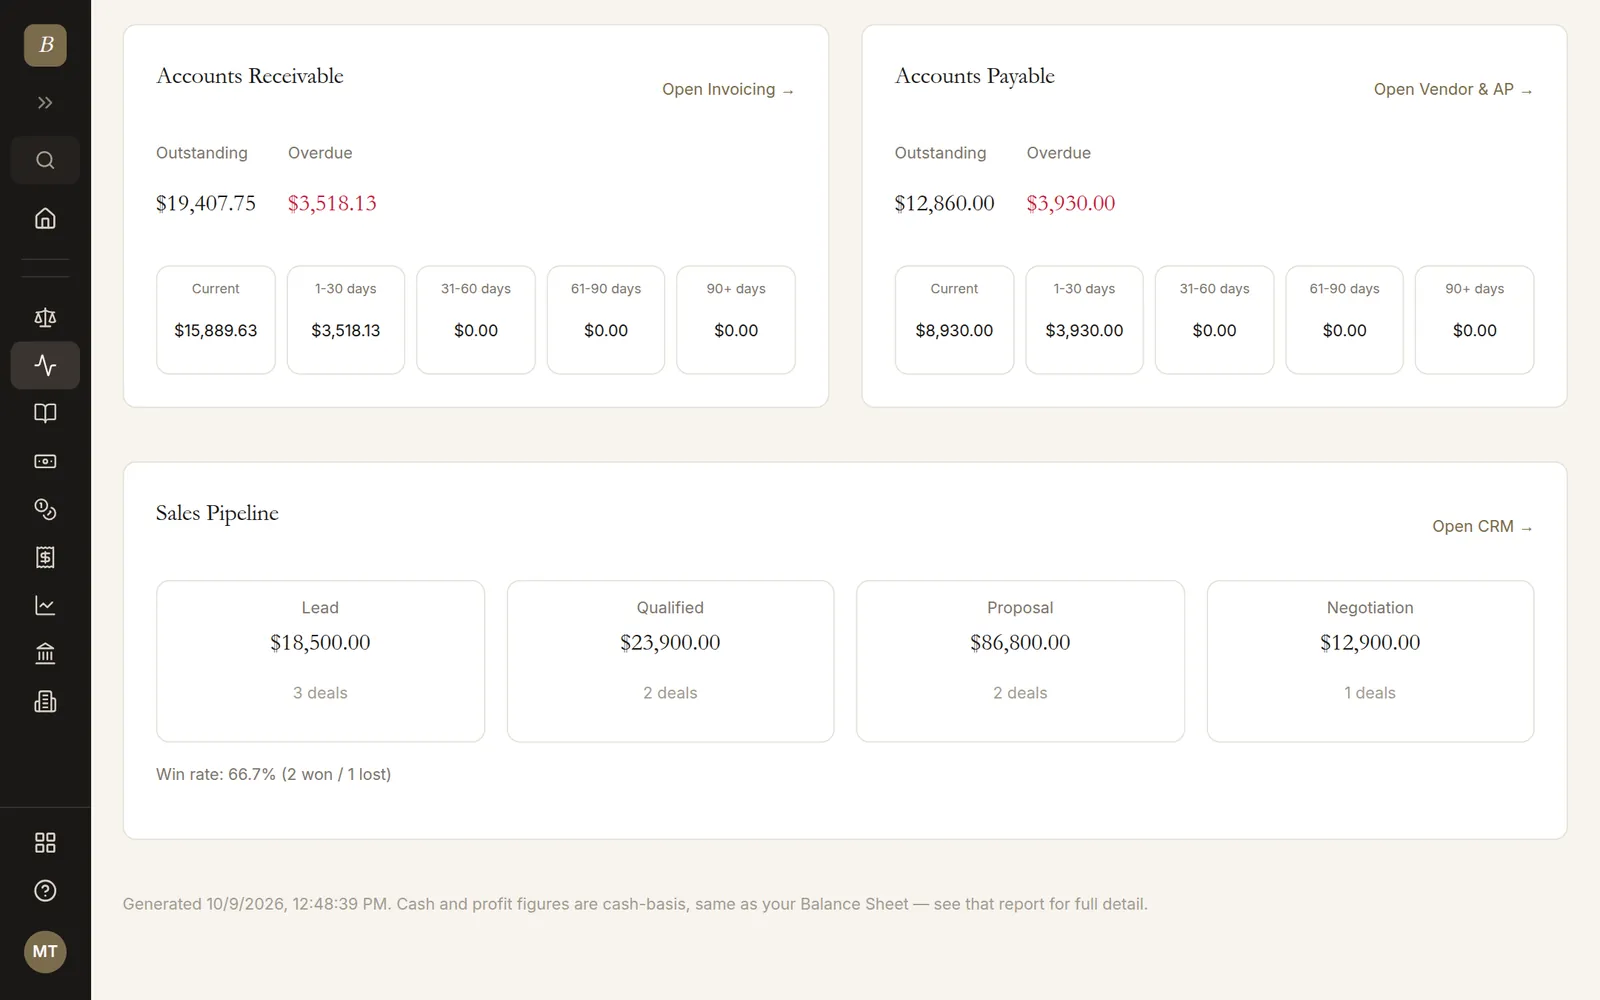Click the red overdue amount $3,930.00
The height and width of the screenshot is (1000, 1600).
[1070, 204]
